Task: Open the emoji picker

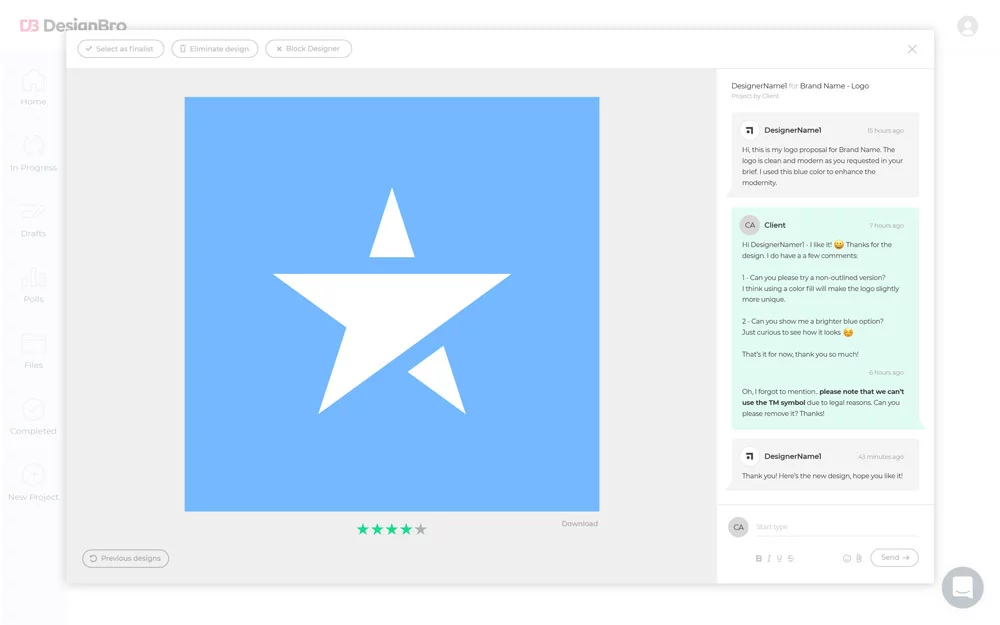Action: (x=847, y=558)
